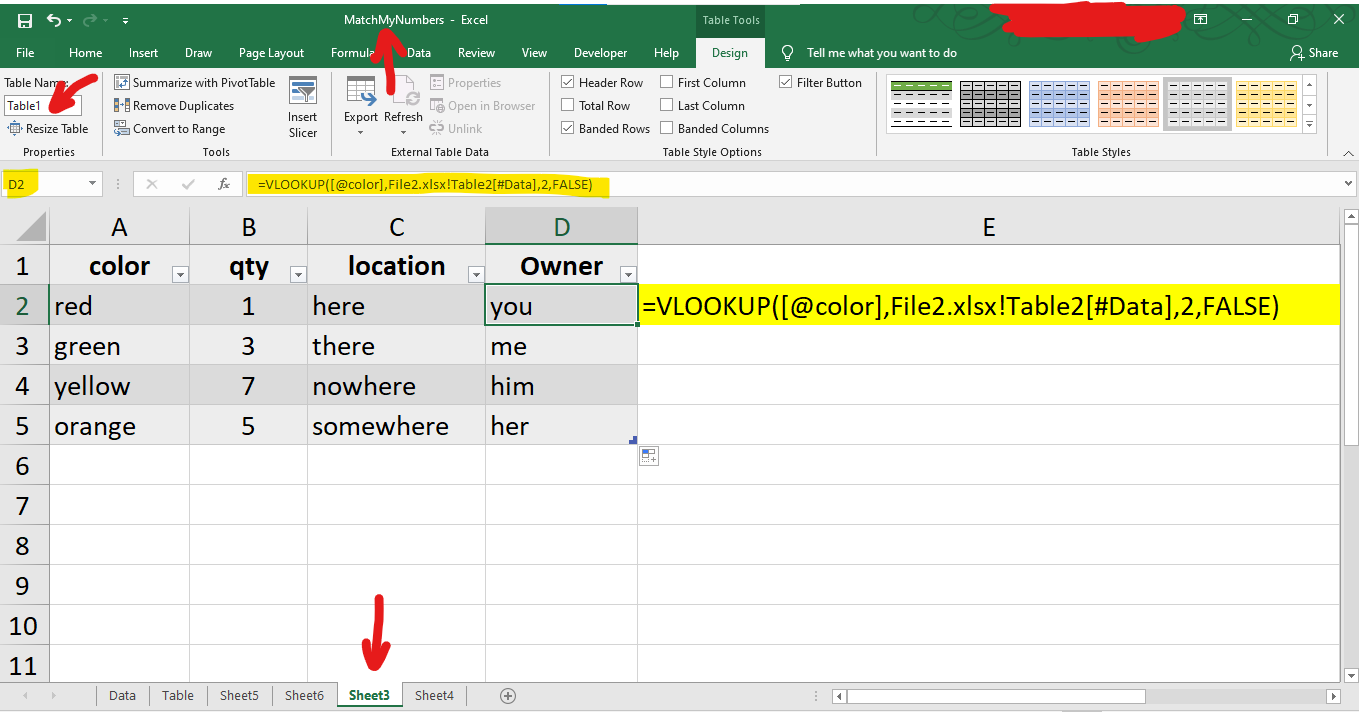
Task: Click the Name Box showing D2
Action: tap(44, 184)
